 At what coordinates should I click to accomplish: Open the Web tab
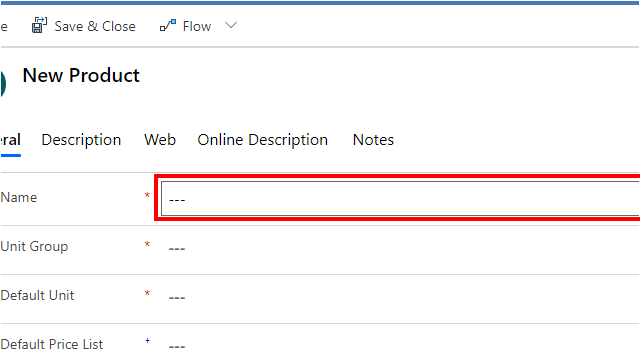160,140
